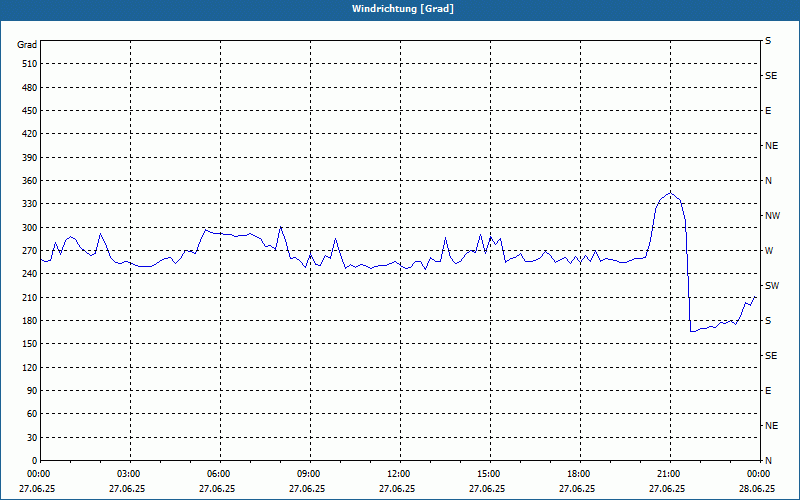The height and width of the screenshot is (500, 800).
Task: Click the N compass label level with 360
Action: point(768,181)
